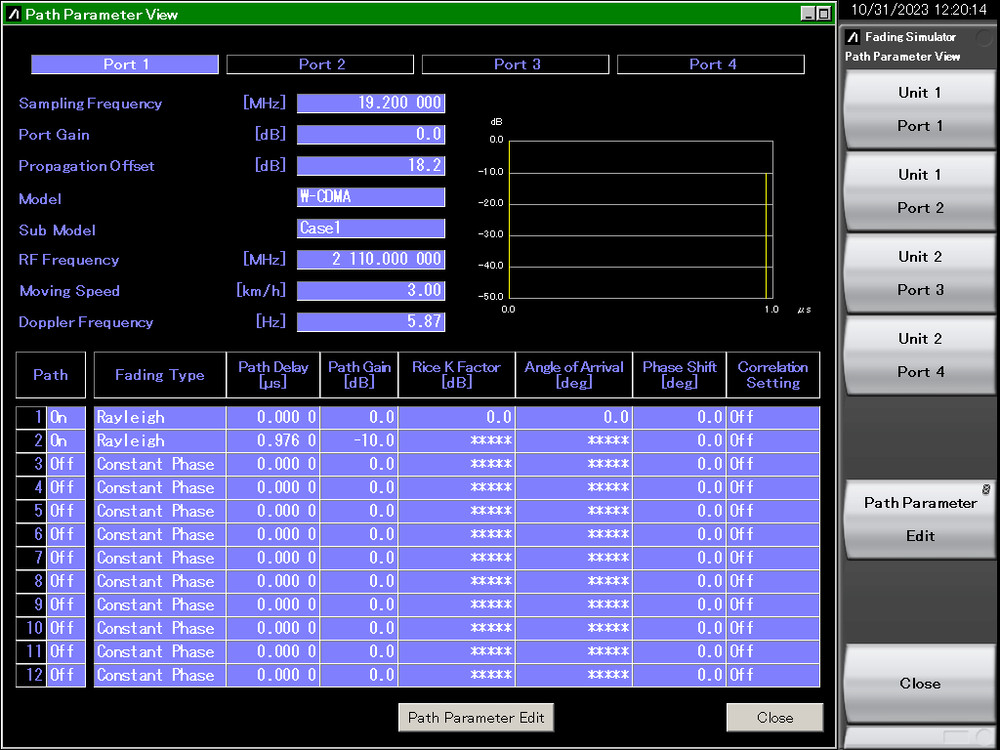The image size is (1000, 750).
Task: Click path 1 Rice K Factor value
Action: 457,418
